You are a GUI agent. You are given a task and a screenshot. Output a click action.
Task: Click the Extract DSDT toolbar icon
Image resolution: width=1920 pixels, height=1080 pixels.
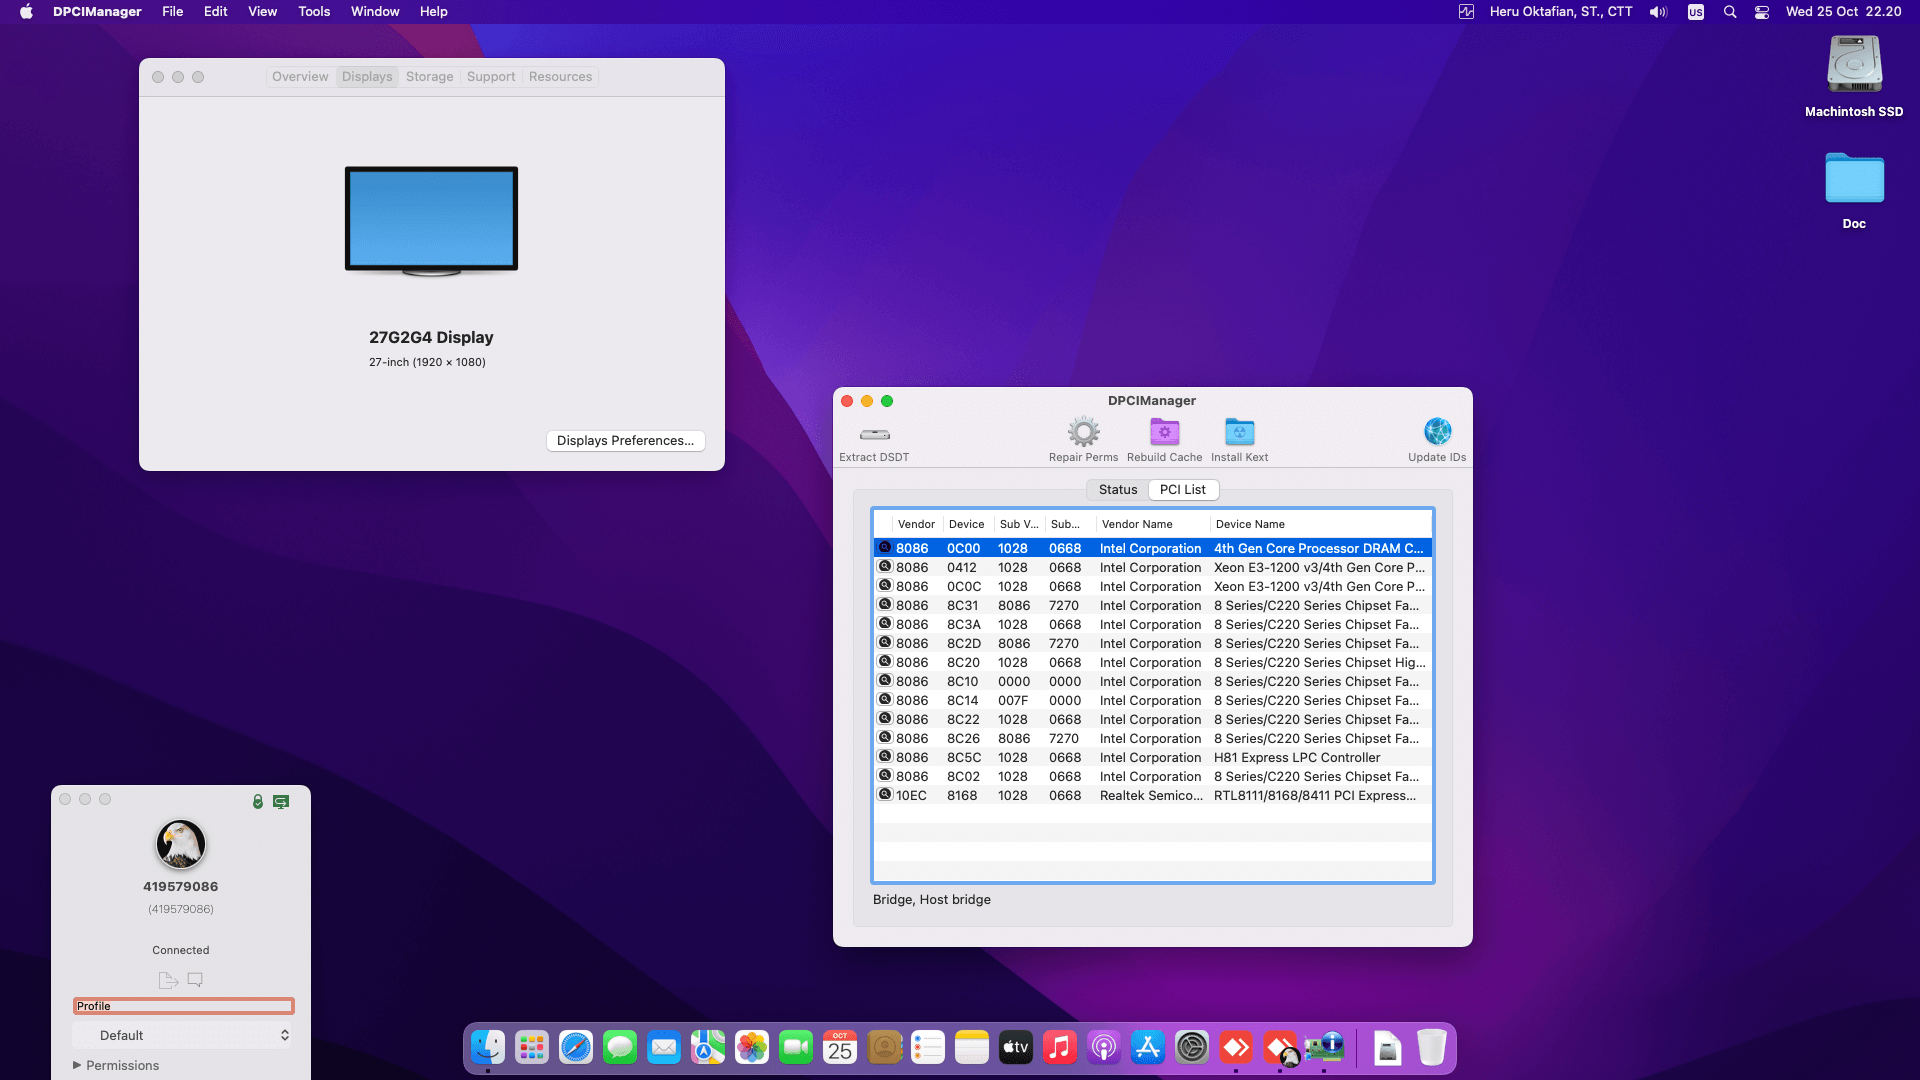874,435
